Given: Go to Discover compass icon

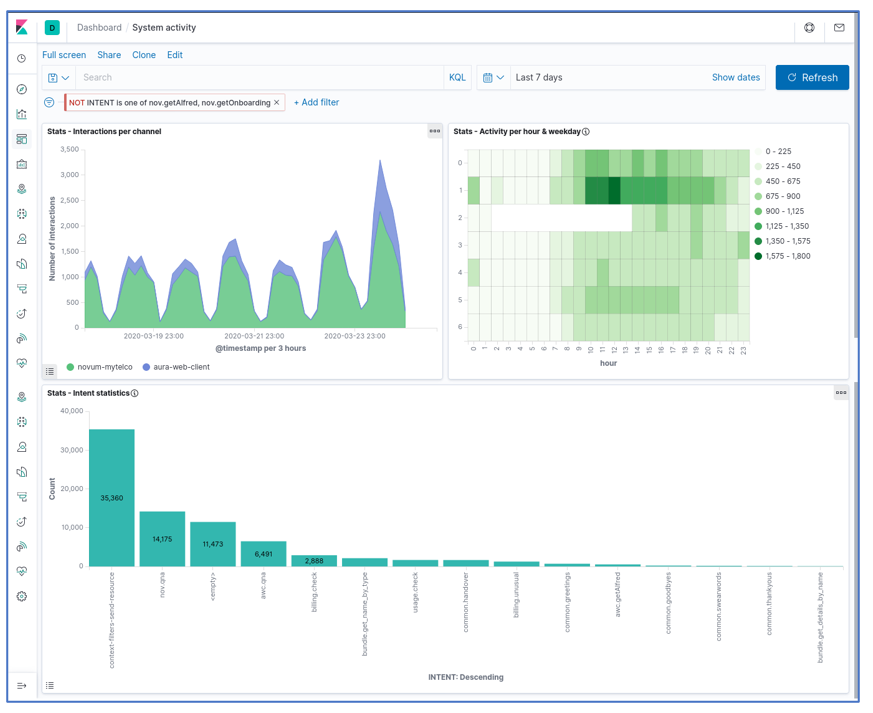Looking at the screenshot, I should (22, 89).
